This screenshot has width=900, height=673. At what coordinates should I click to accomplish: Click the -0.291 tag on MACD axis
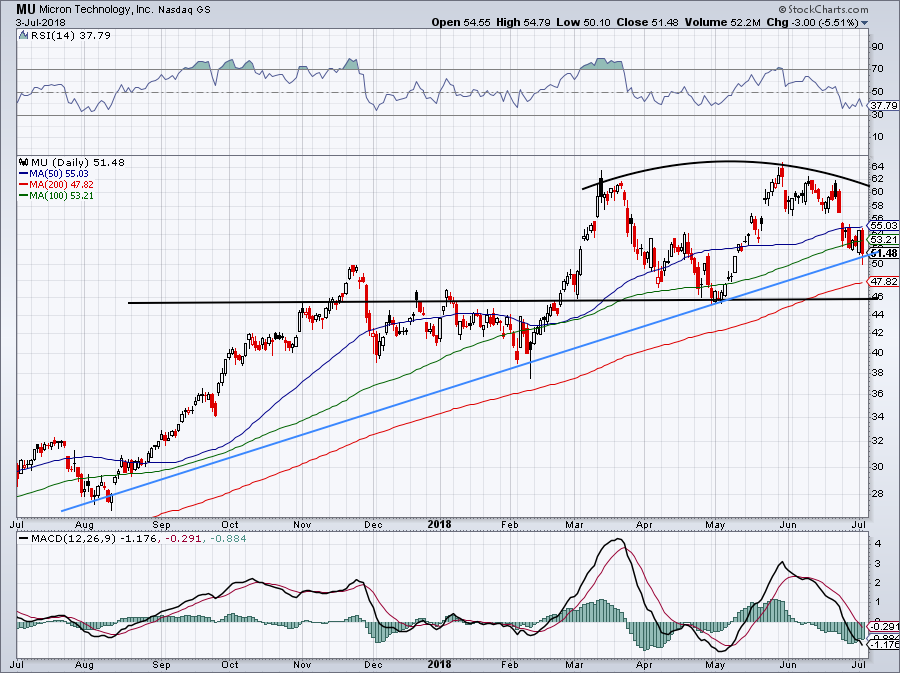coord(884,627)
